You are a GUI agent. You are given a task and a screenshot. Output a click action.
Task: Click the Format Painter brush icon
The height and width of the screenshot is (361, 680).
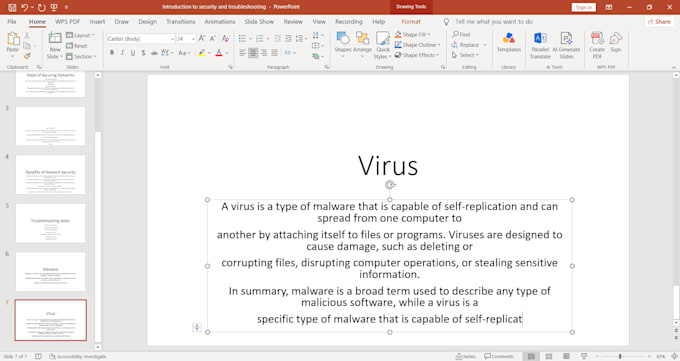pos(27,56)
